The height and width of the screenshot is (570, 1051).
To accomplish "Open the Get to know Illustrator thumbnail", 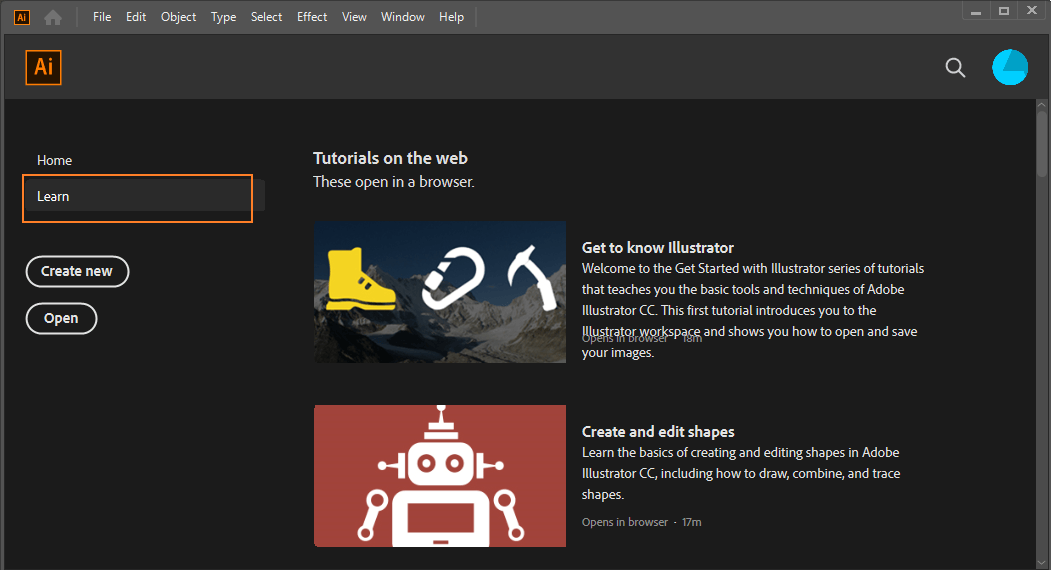I will [439, 292].
